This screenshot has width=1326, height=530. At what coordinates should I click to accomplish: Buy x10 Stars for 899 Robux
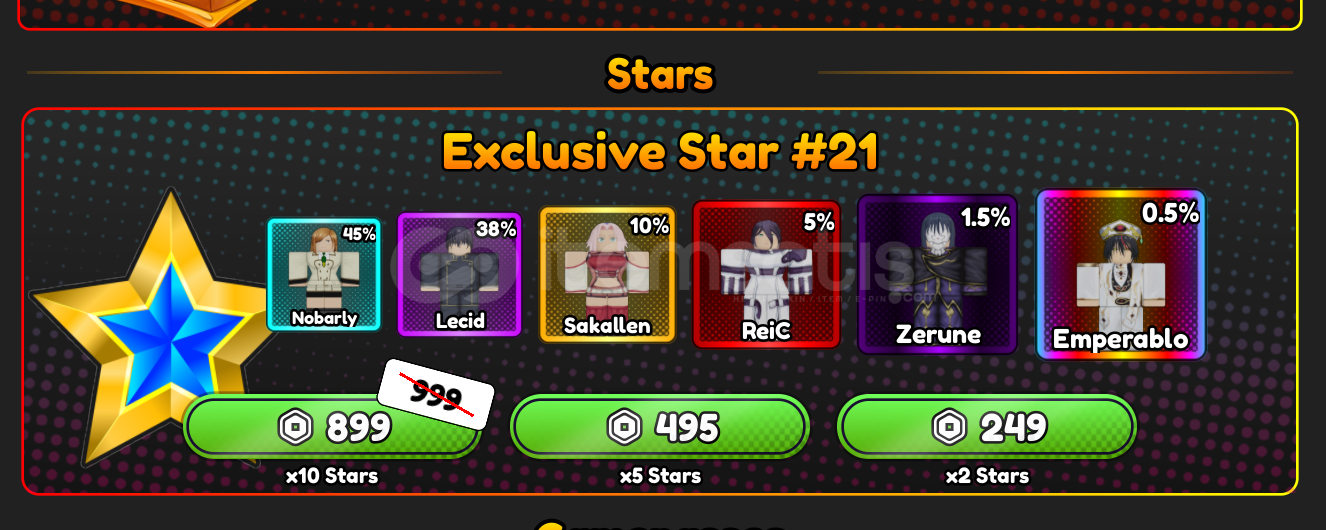pos(332,427)
